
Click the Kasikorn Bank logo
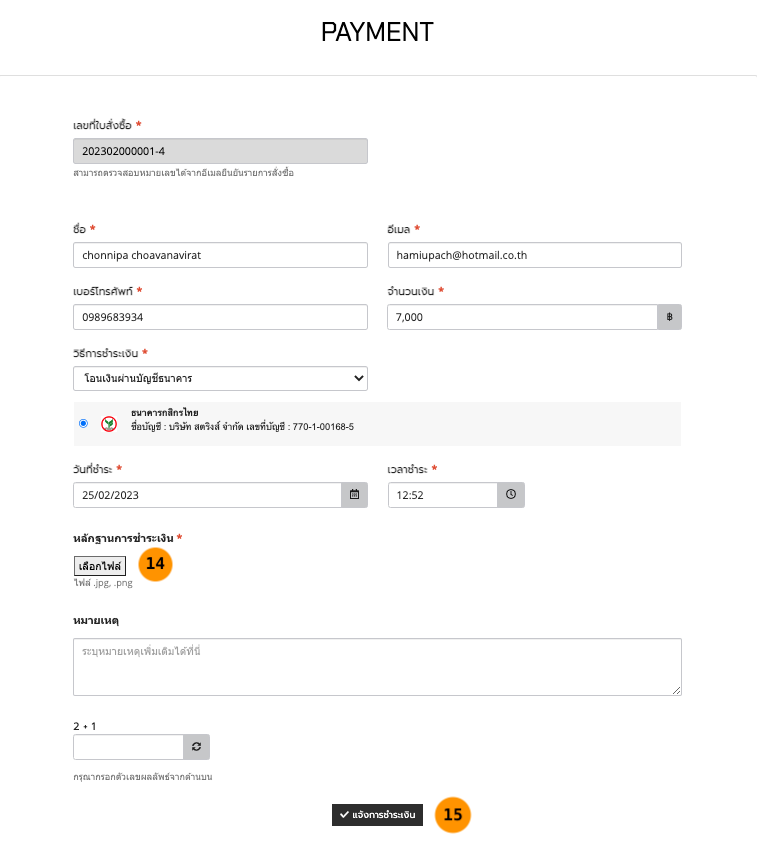pyautogui.click(x=109, y=424)
